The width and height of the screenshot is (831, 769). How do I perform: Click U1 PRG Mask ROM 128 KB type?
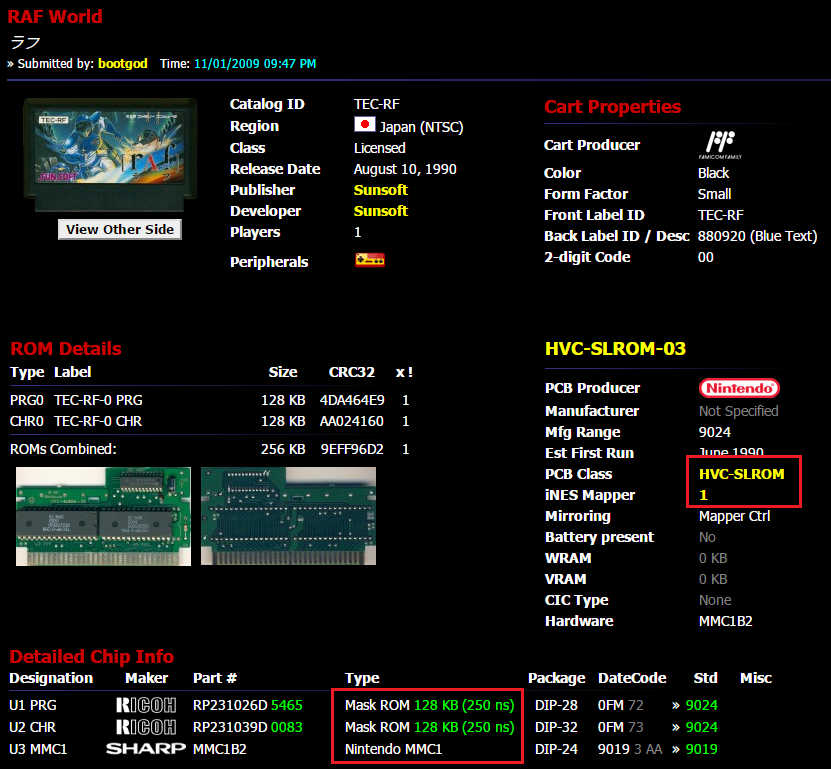[x=430, y=705]
